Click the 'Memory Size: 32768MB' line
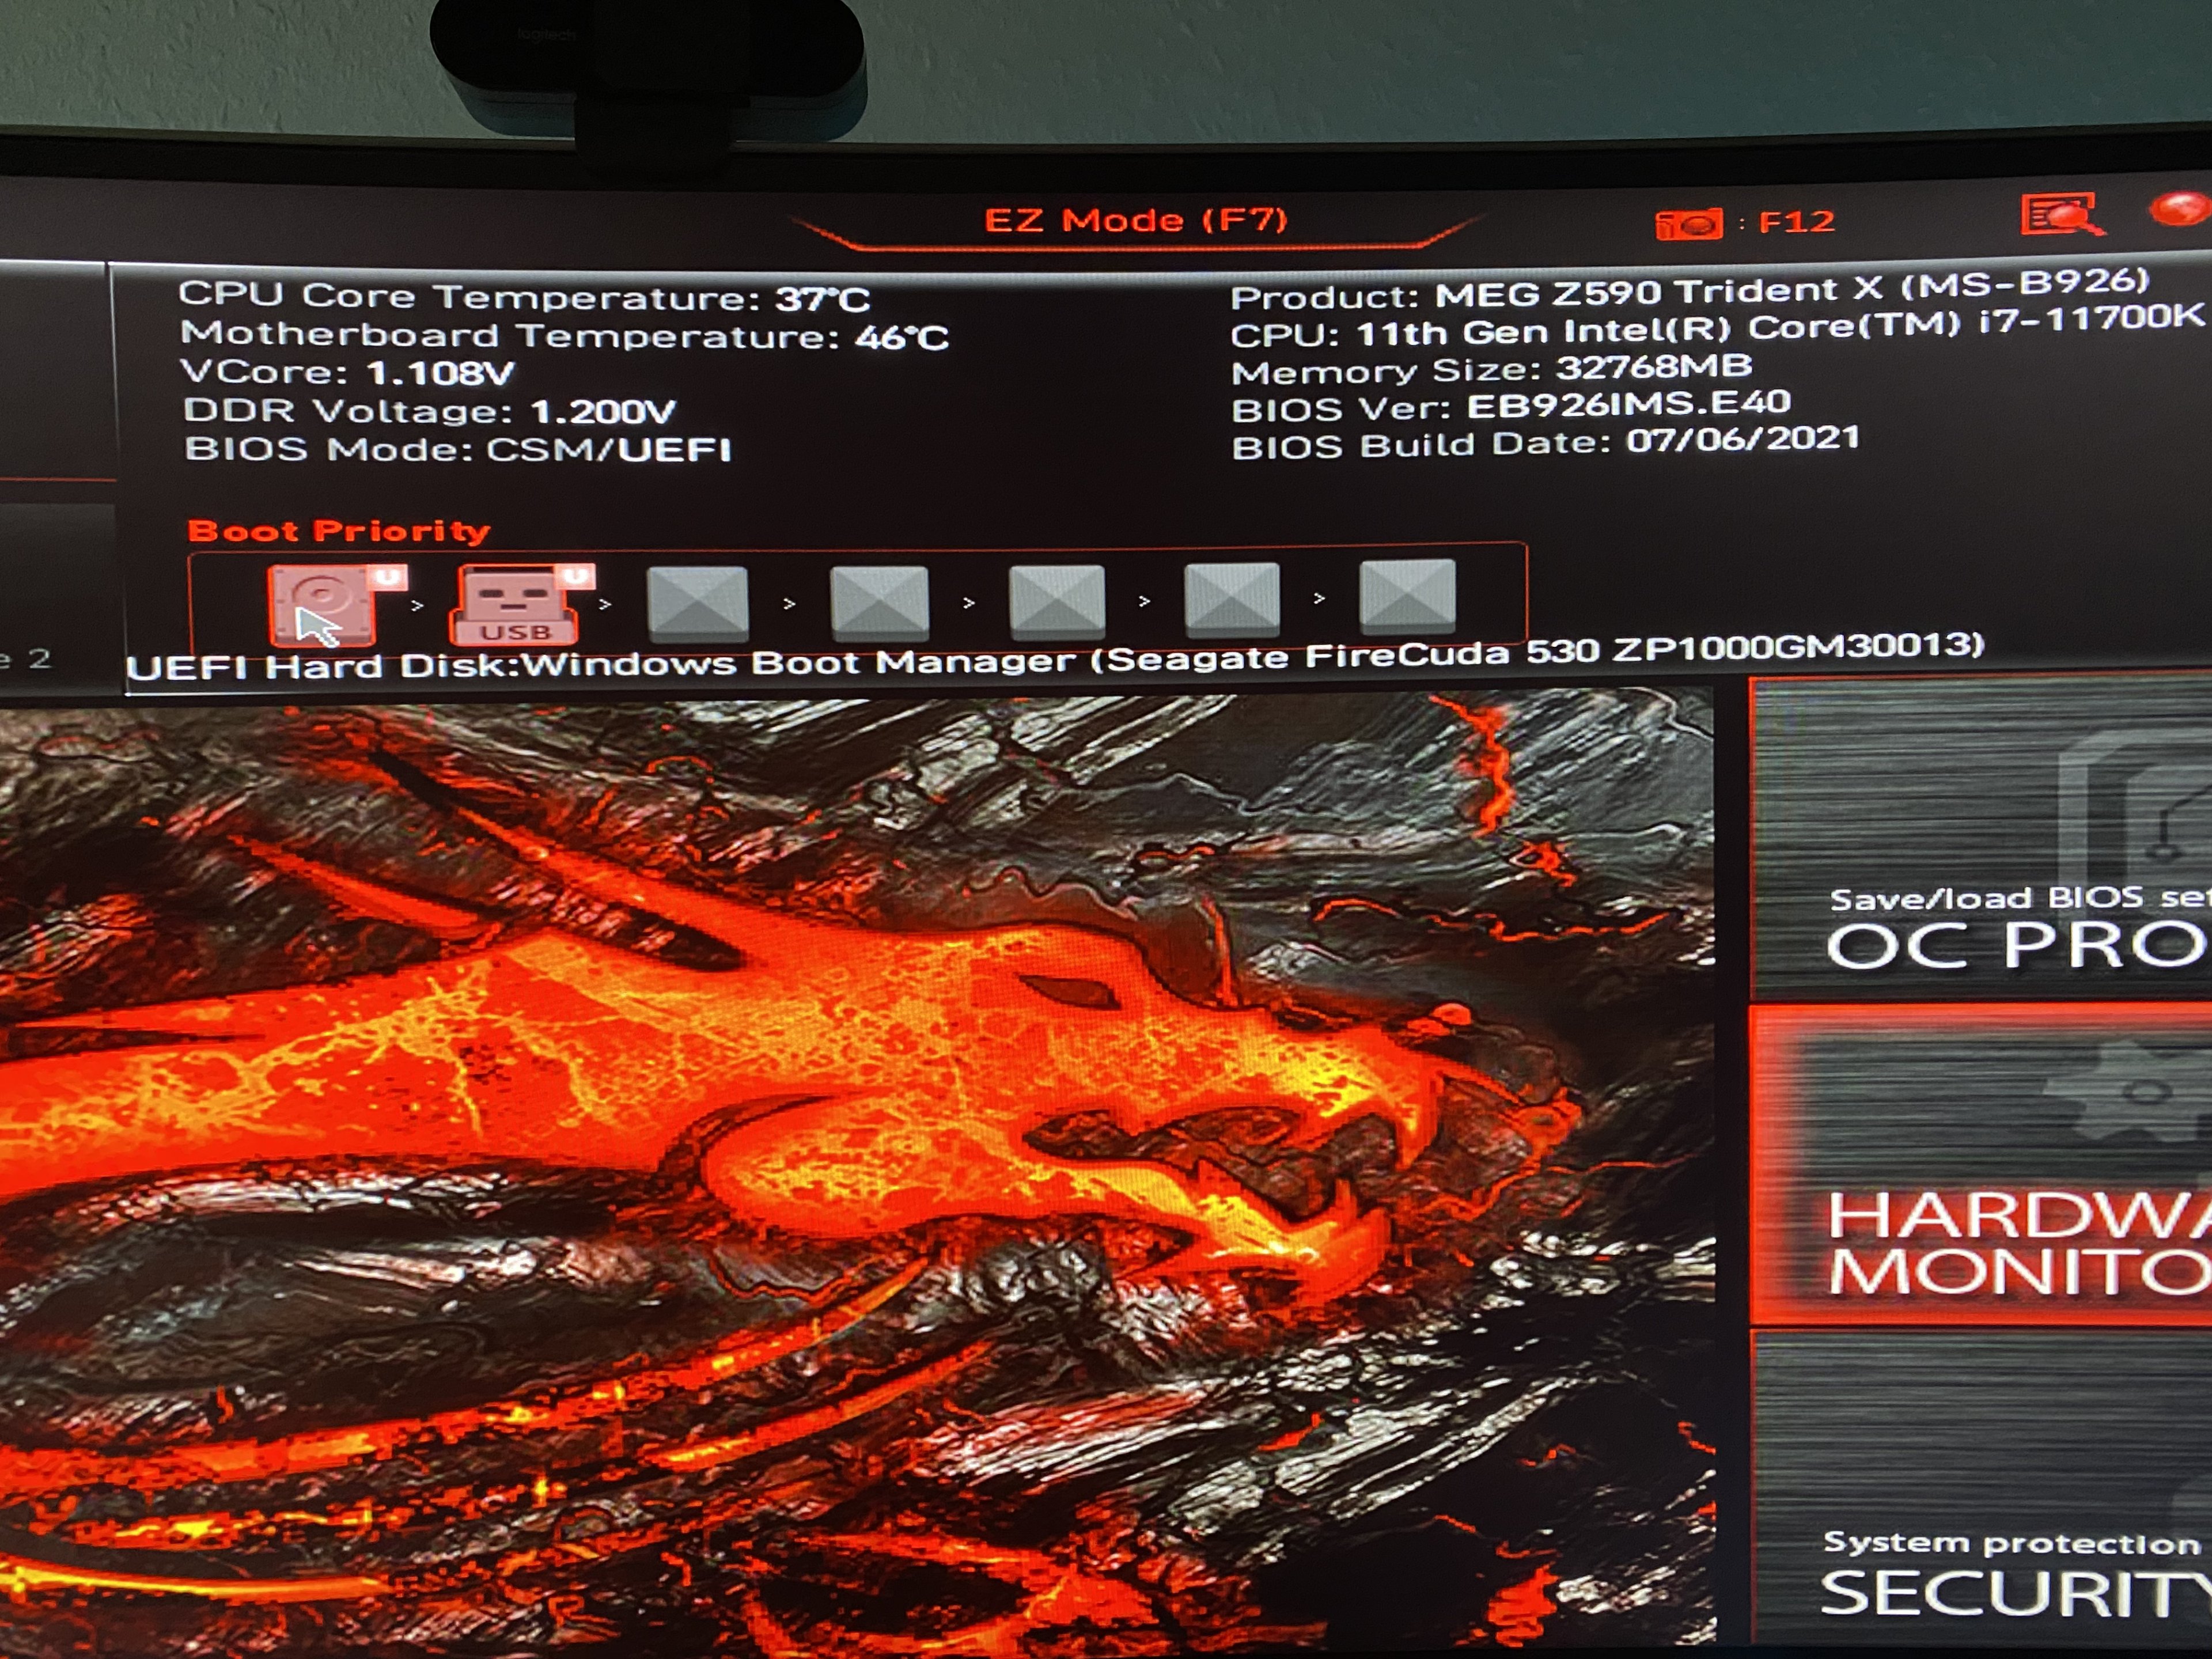The image size is (2212, 1659). (x=1491, y=369)
